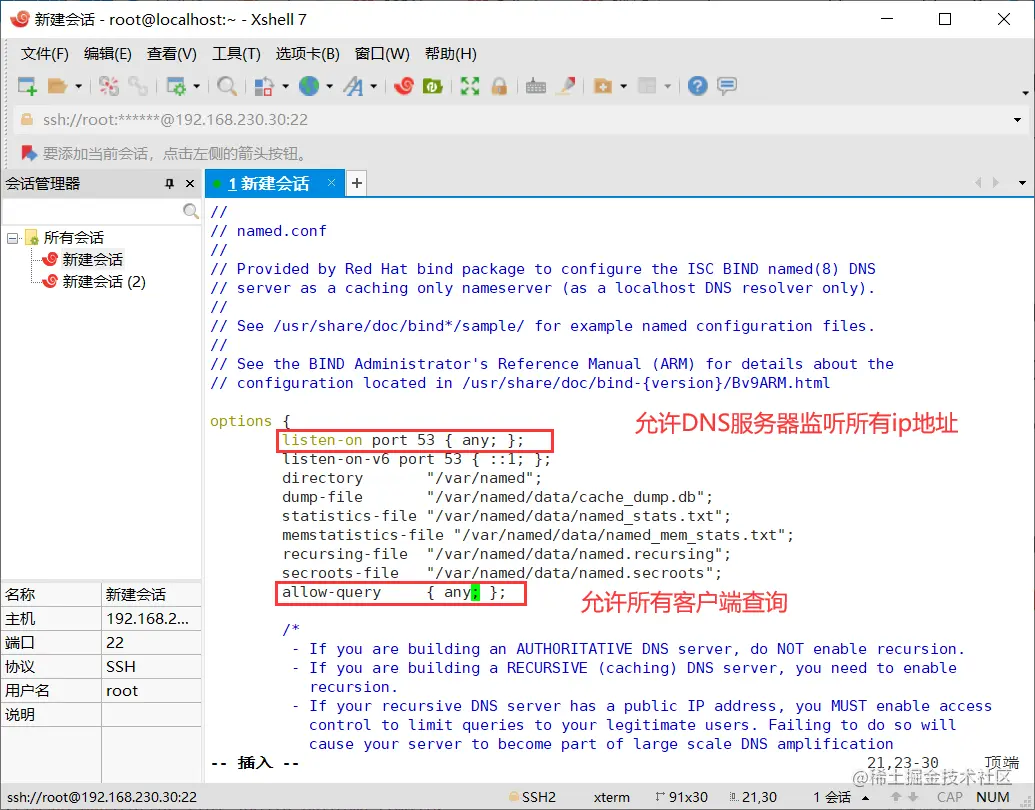Click the Open session folder icon

tap(58, 86)
